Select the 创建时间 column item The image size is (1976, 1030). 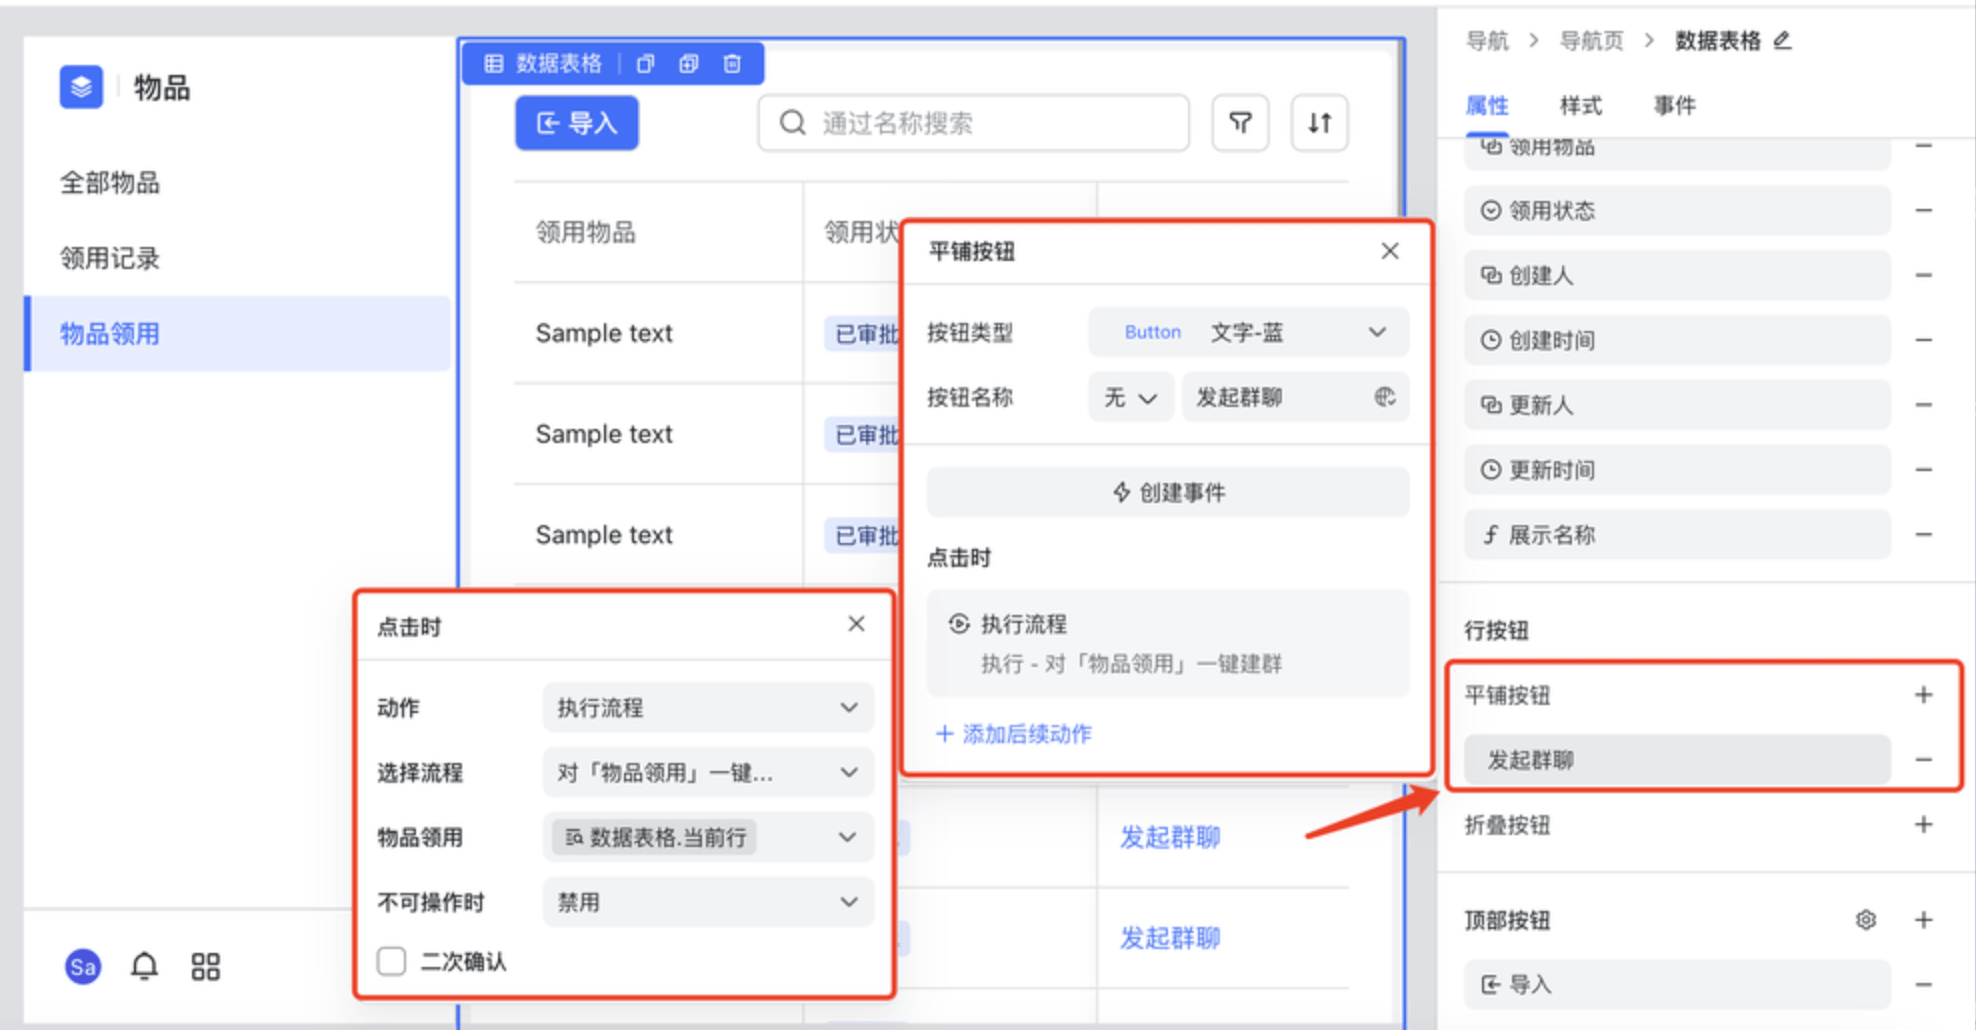pos(1677,340)
